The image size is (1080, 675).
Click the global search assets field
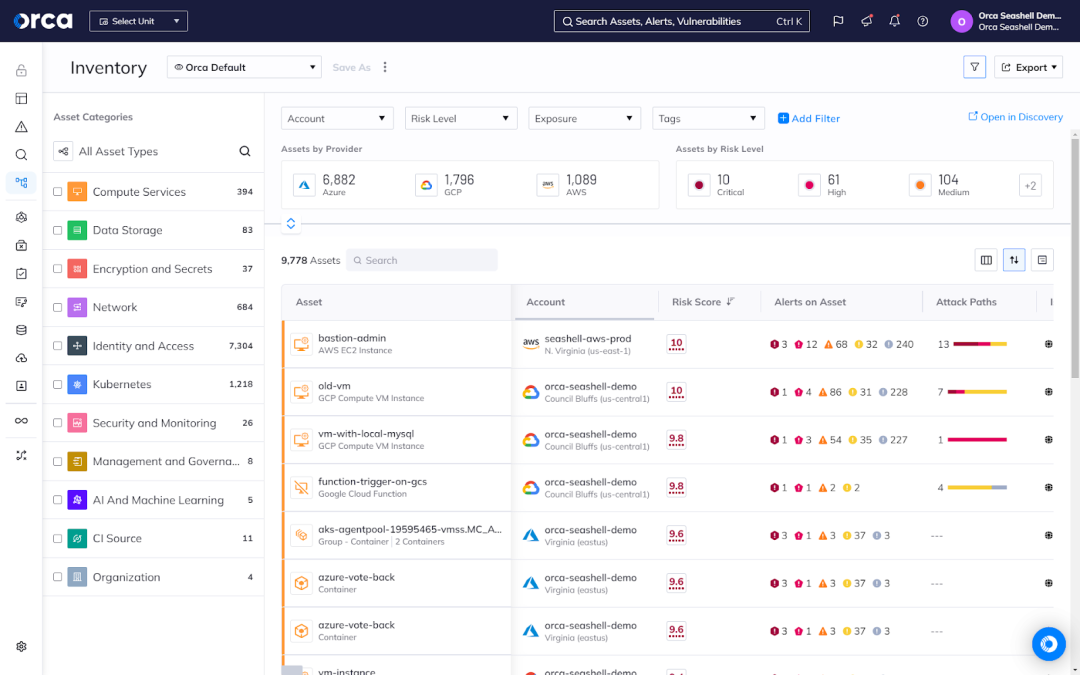click(682, 21)
